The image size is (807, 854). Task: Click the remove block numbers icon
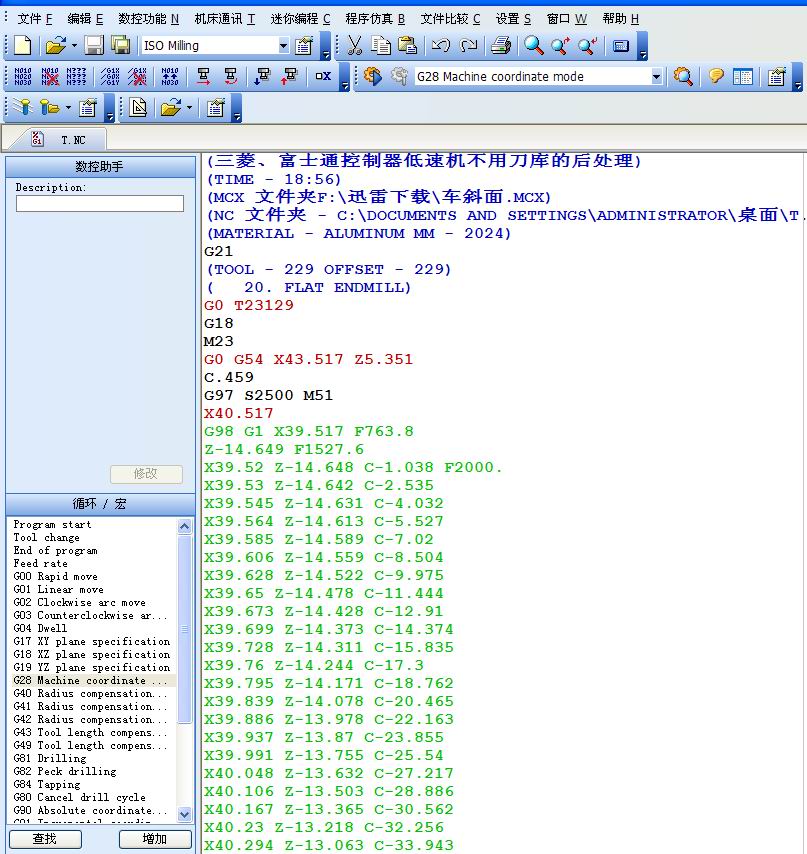50,77
